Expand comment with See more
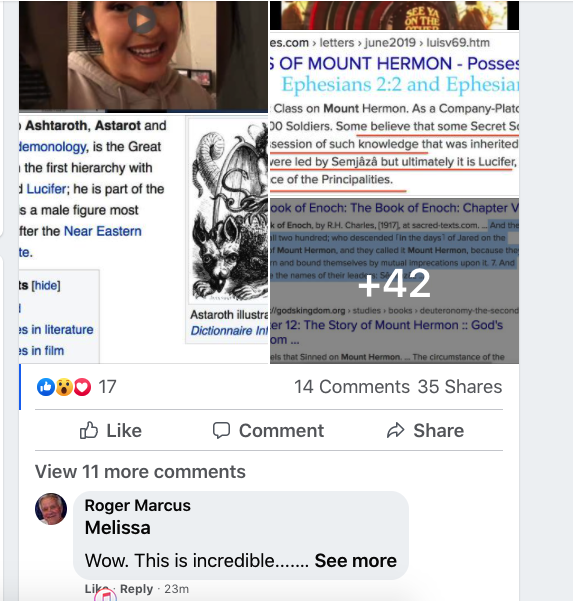This screenshot has height=601, width=573. (x=355, y=561)
